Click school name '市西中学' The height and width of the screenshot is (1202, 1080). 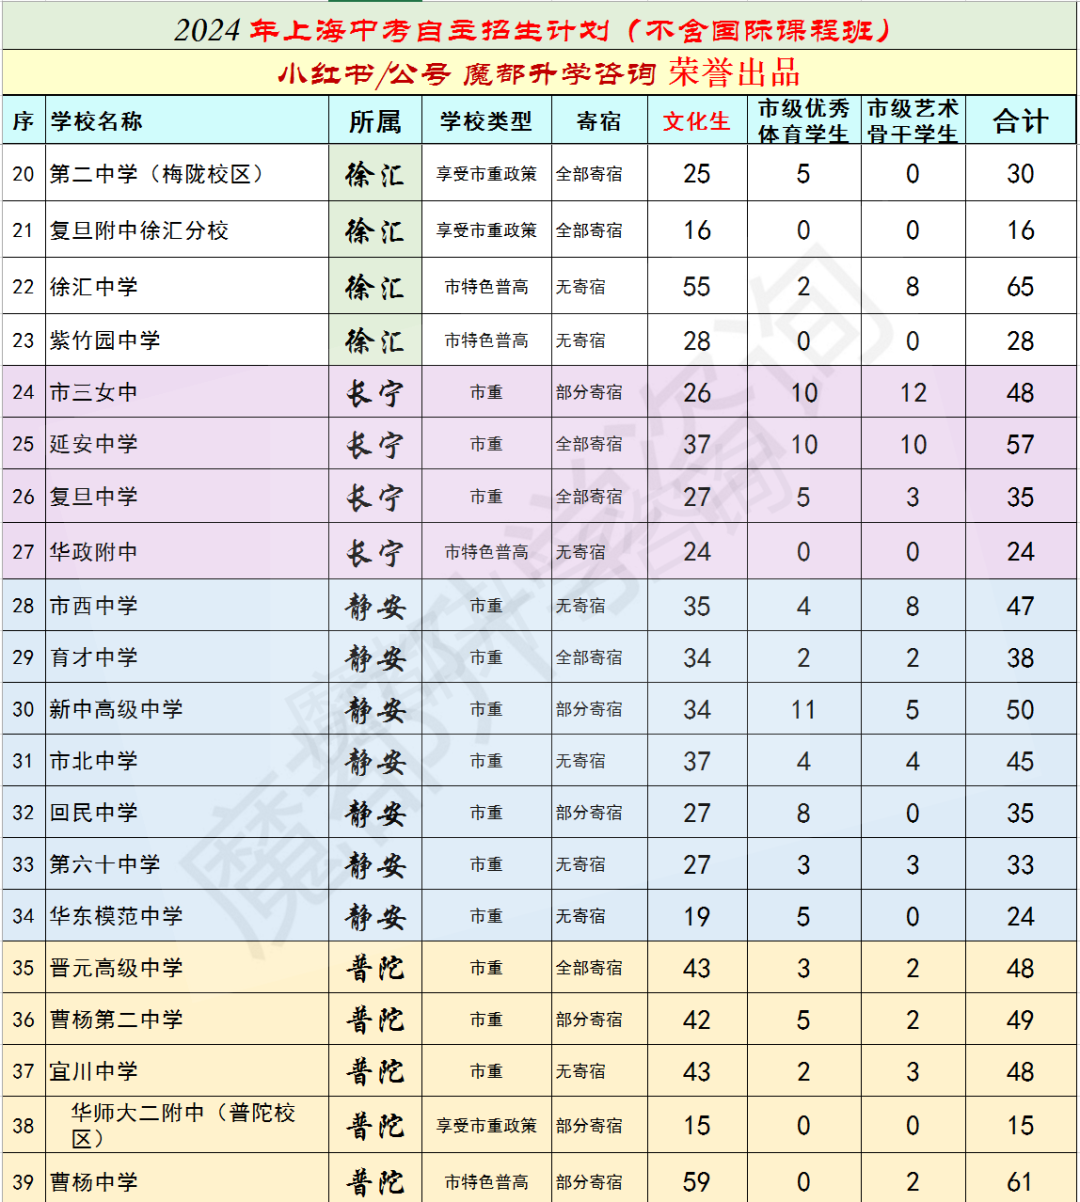[x=94, y=606]
